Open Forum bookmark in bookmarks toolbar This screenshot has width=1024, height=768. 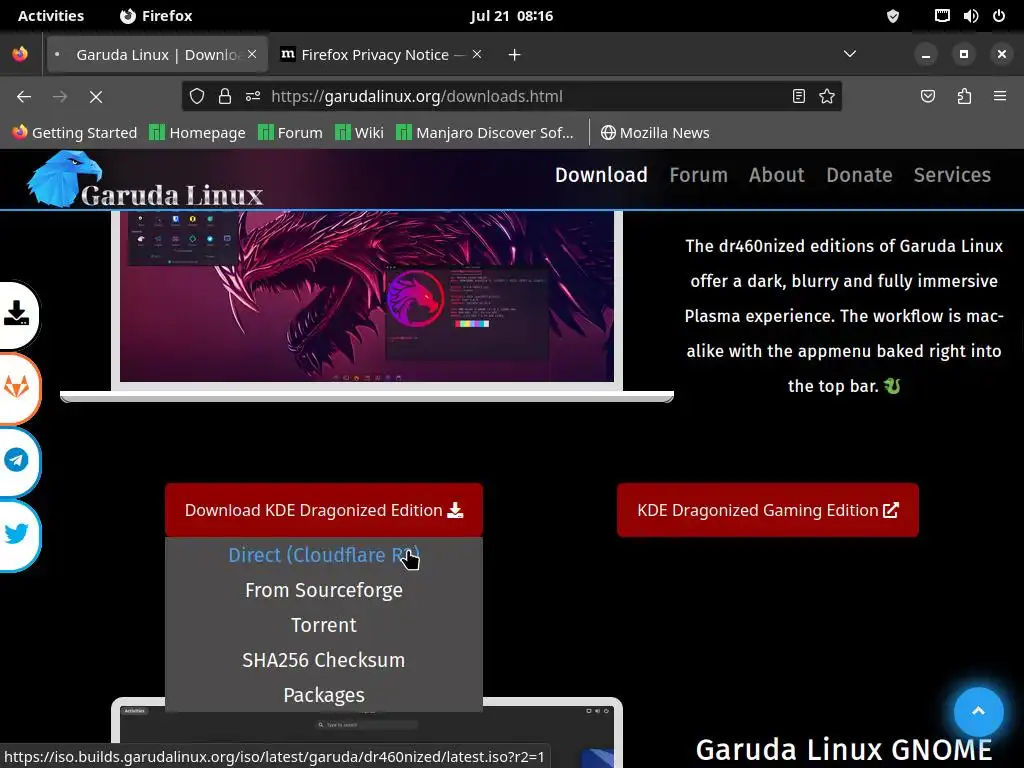pyautogui.click(x=291, y=133)
